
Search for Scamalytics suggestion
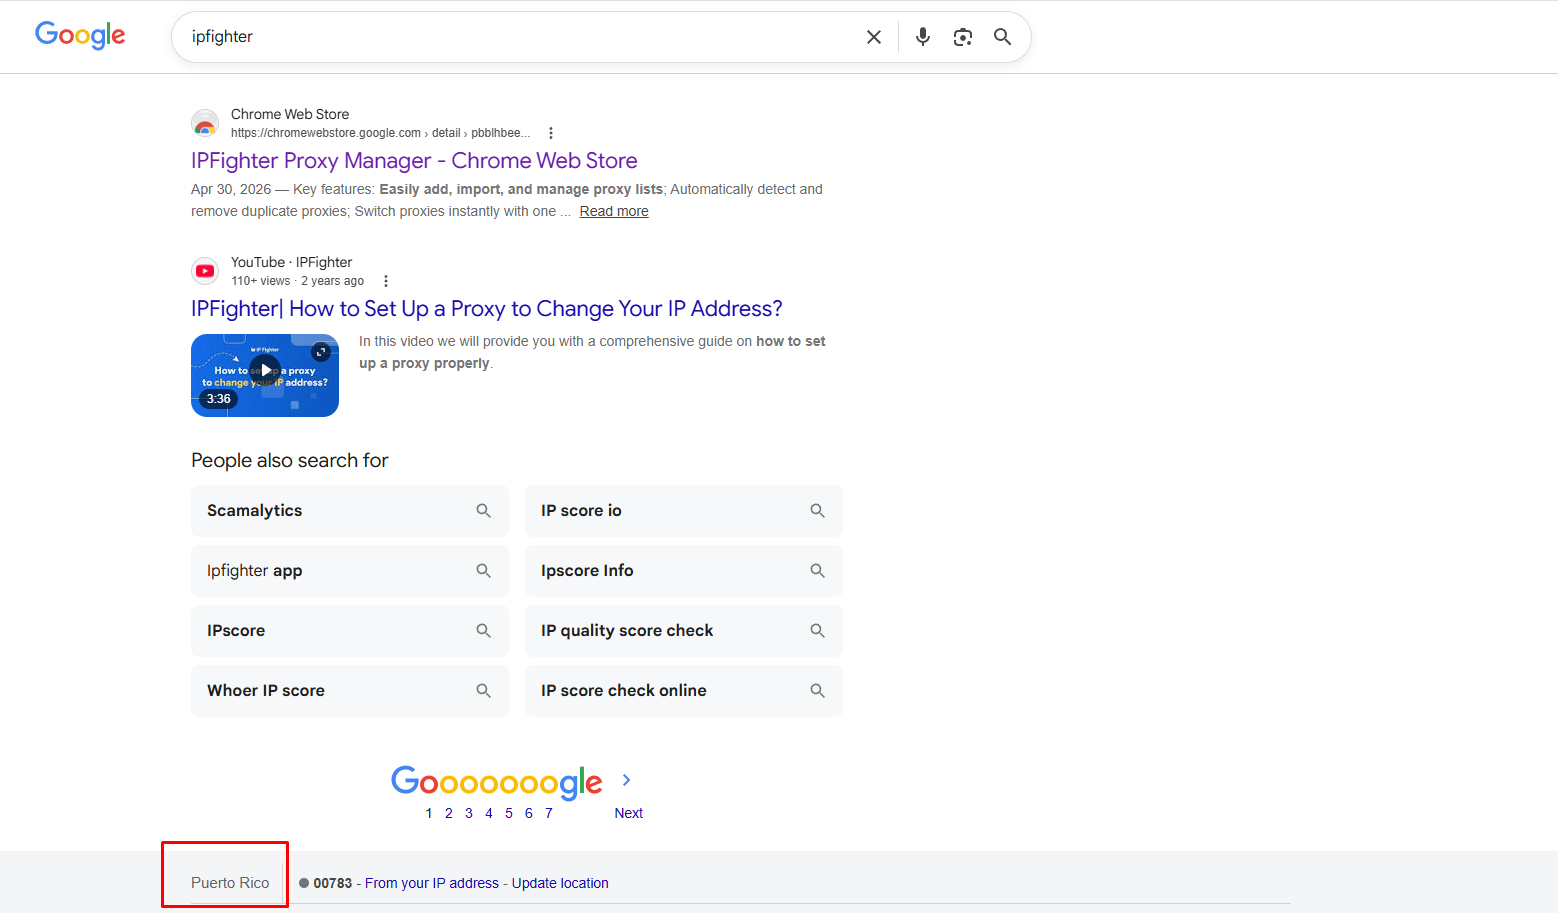[350, 511]
